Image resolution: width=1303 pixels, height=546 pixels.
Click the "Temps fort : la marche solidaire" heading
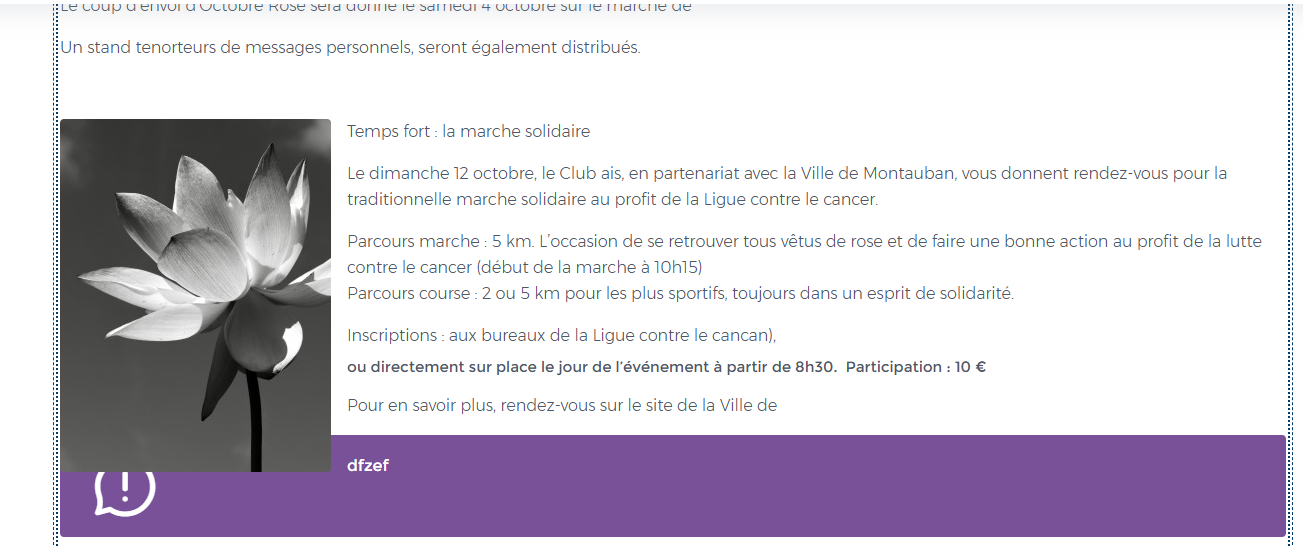tap(468, 131)
